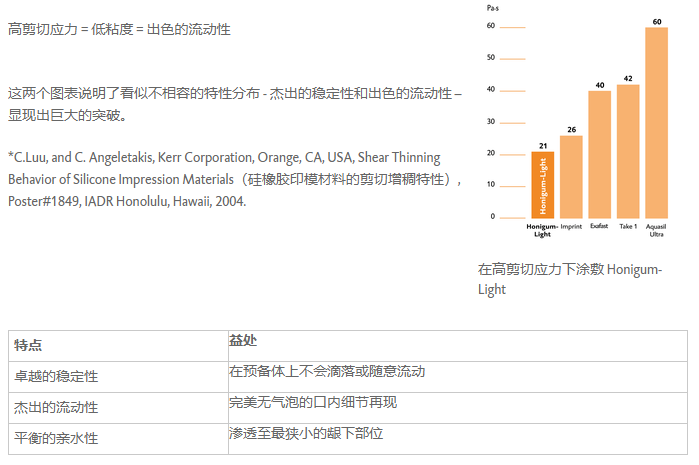Click the orange Honigum-Light bar in the chart
This screenshot has height=465, width=699.
coord(543,185)
